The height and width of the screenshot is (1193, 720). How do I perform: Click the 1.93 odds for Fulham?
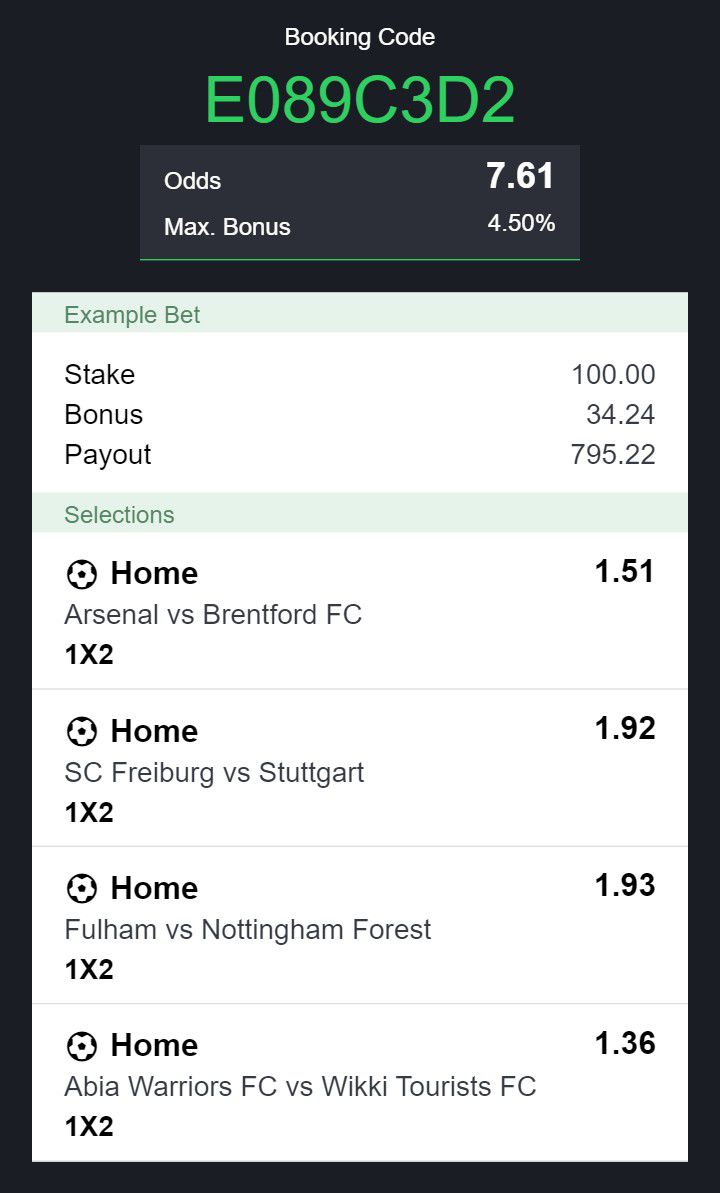(x=625, y=886)
